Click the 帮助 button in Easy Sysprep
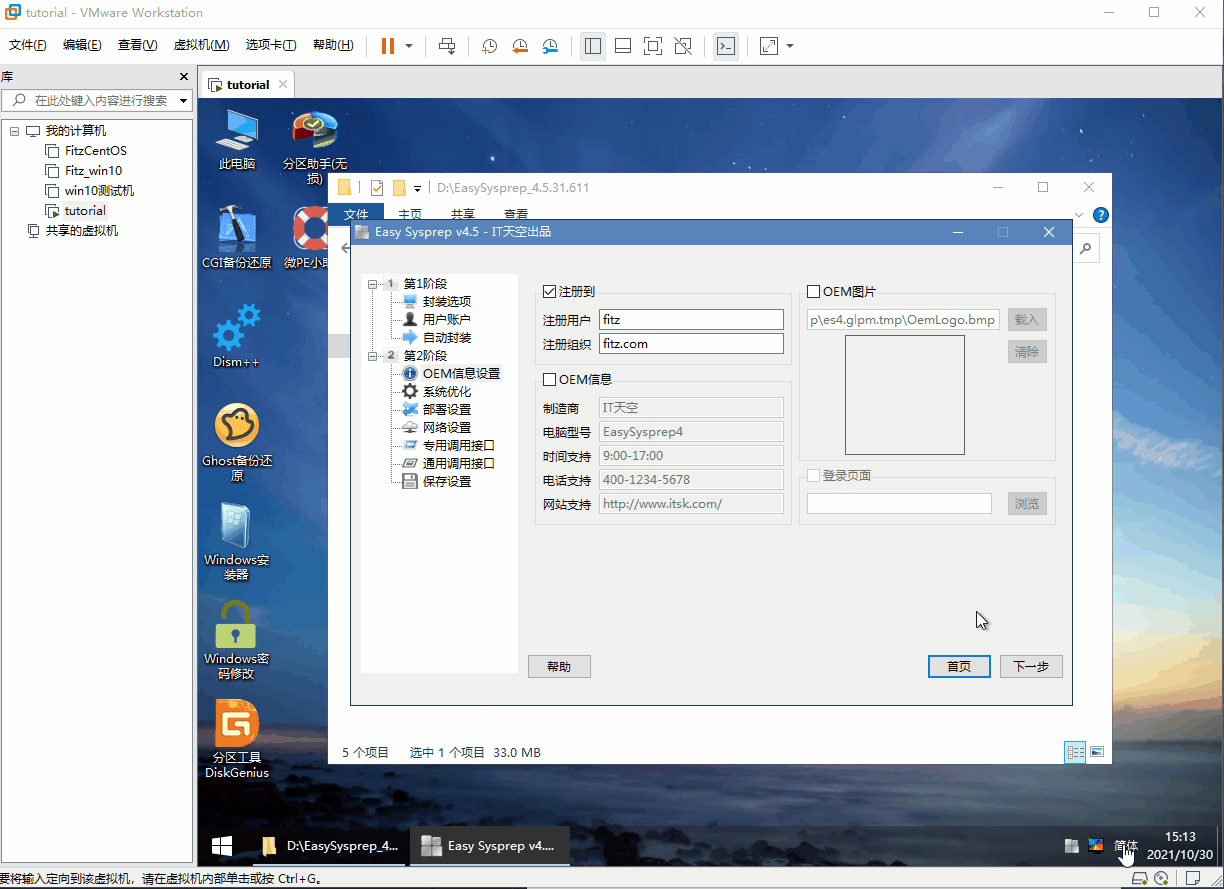Image resolution: width=1224 pixels, height=889 pixels. click(559, 667)
